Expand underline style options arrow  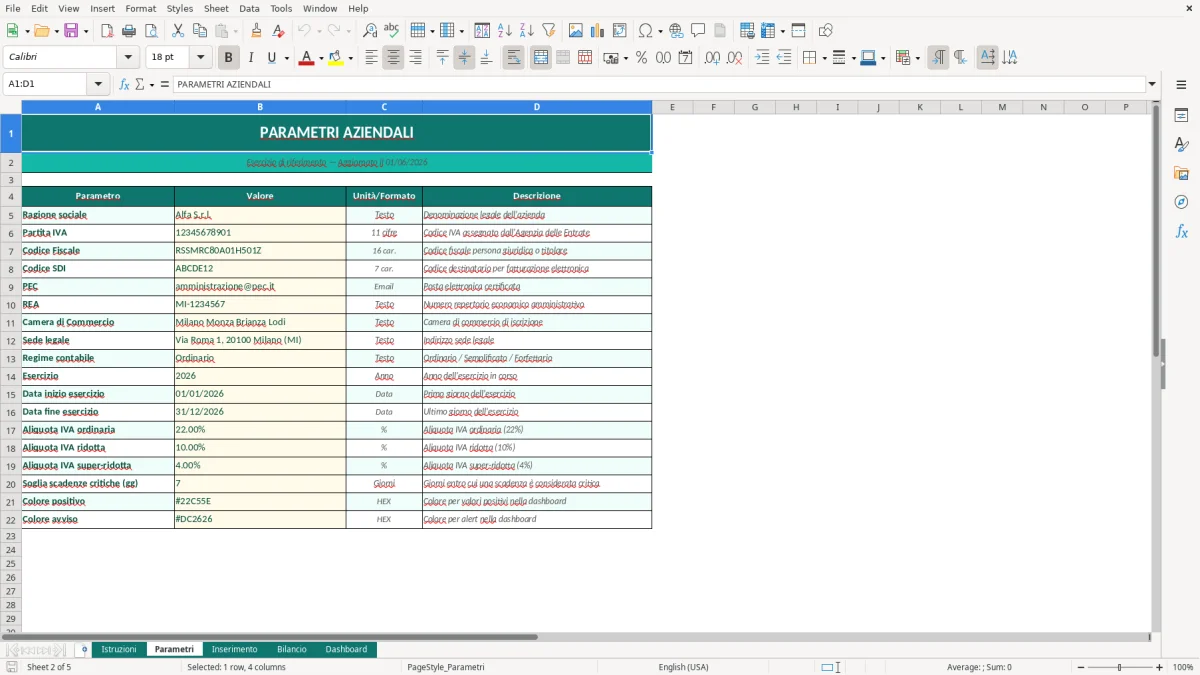[287, 58]
